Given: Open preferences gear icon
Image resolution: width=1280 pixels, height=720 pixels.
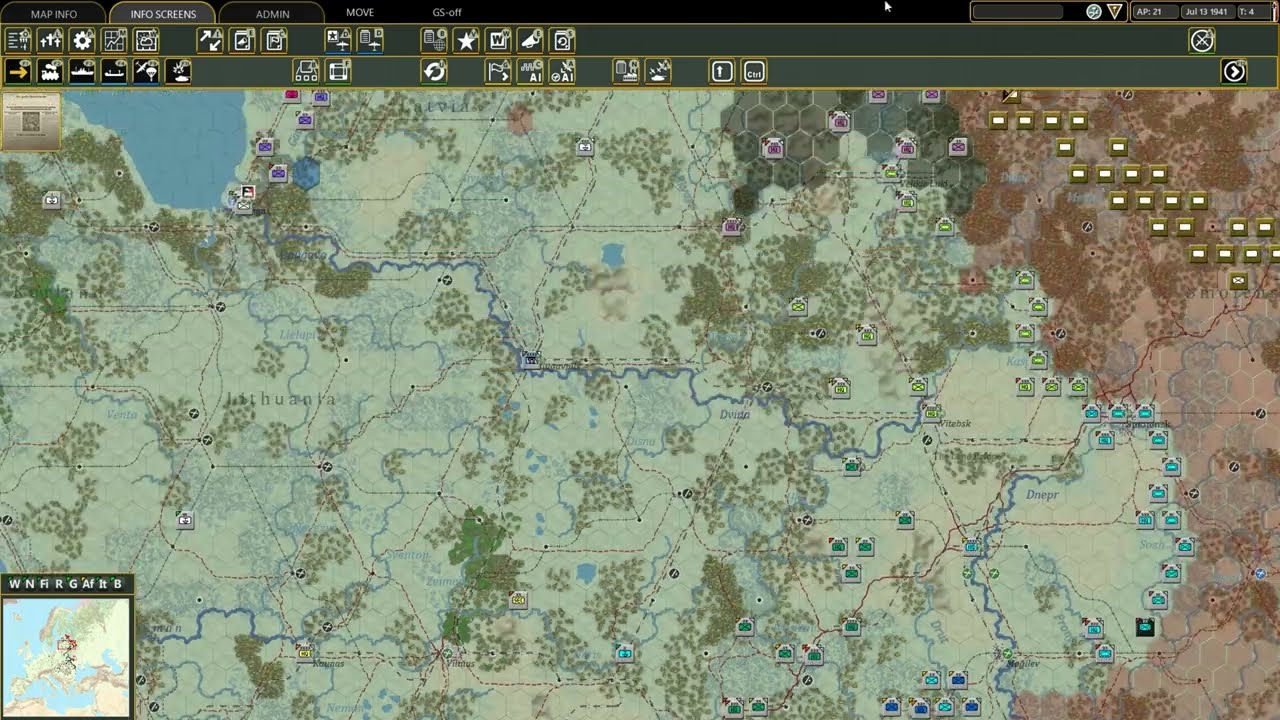Looking at the screenshot, I should tap(82, 40).
